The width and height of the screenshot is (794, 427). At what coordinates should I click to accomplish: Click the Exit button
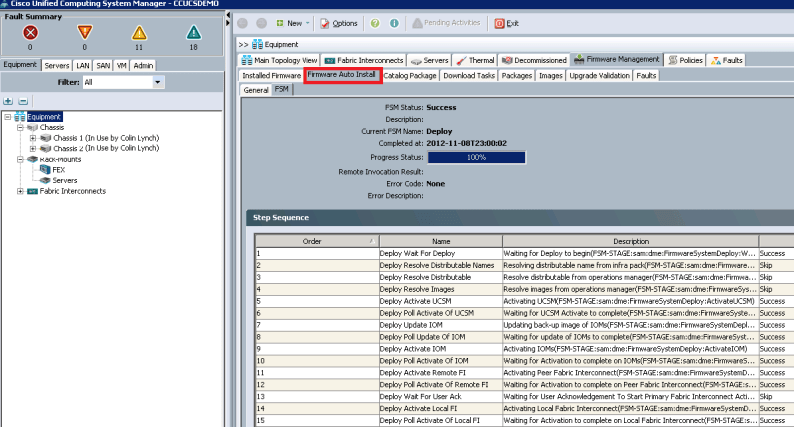tap(507, 22)
